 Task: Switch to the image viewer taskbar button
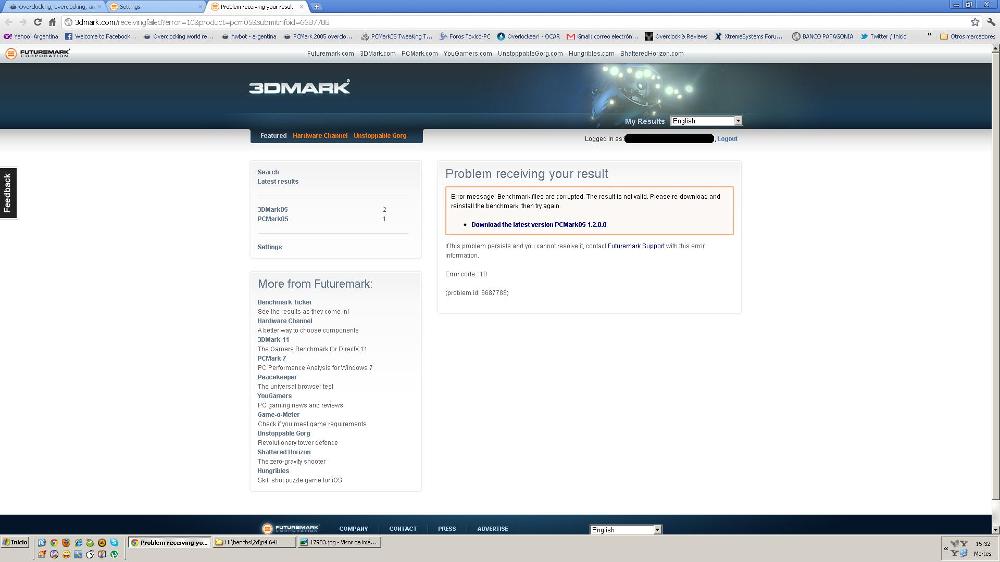[x=339, y=542]
